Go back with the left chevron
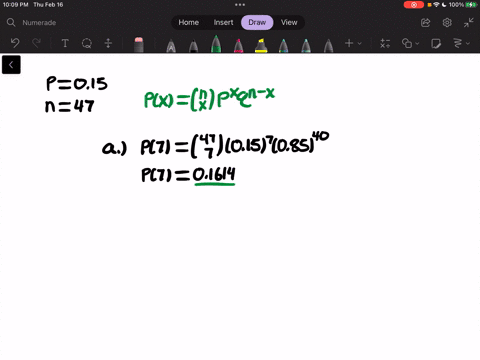 11,65
